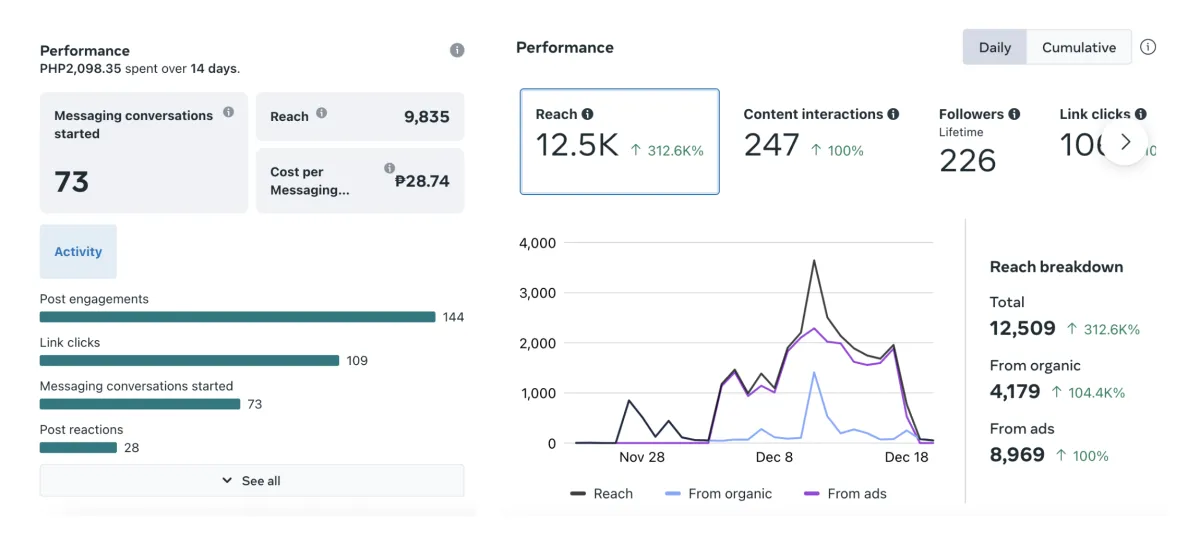
Task: Expand See all activity metrics
Action: tap(252, 481)
